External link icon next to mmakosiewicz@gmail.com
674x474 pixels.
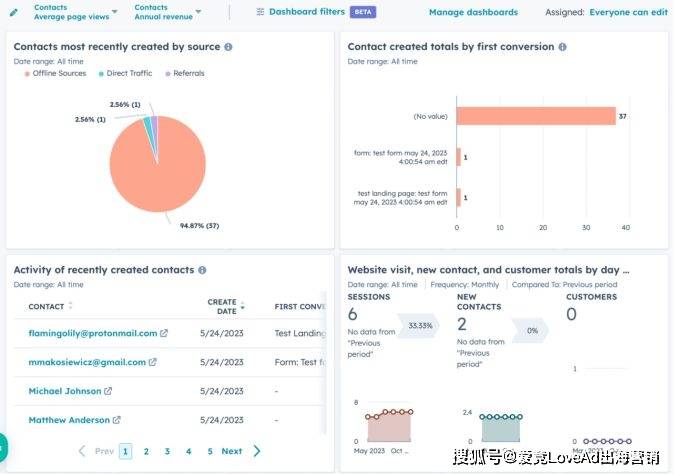coord(153,362)
